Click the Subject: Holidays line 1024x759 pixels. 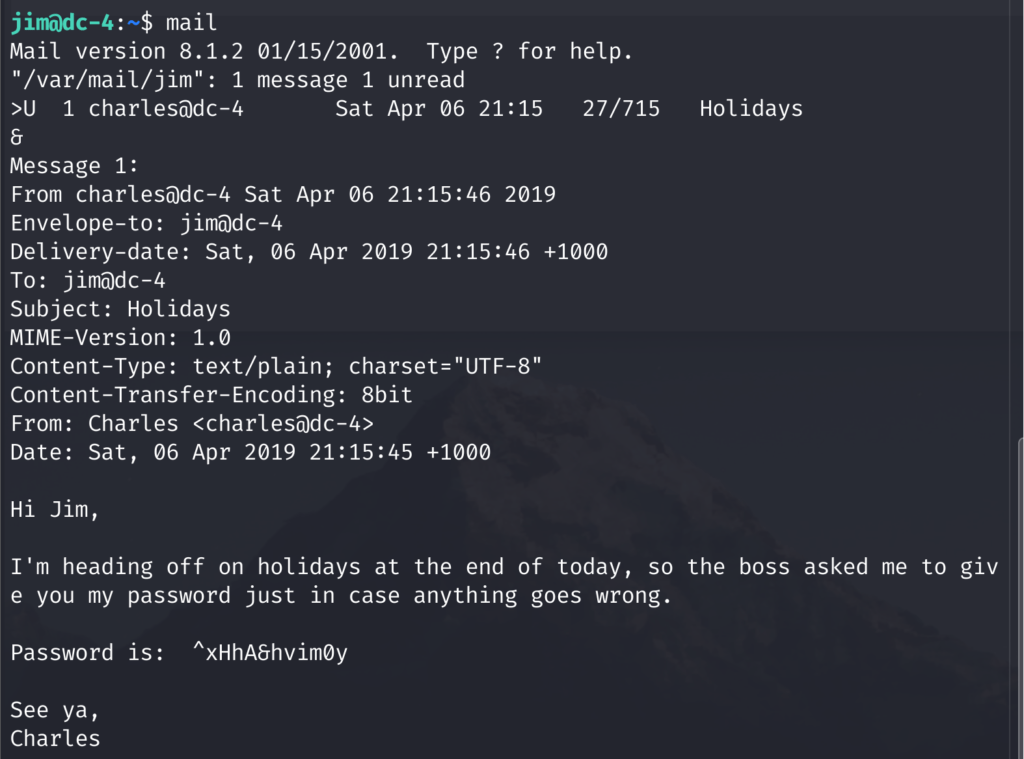(120, 309)
